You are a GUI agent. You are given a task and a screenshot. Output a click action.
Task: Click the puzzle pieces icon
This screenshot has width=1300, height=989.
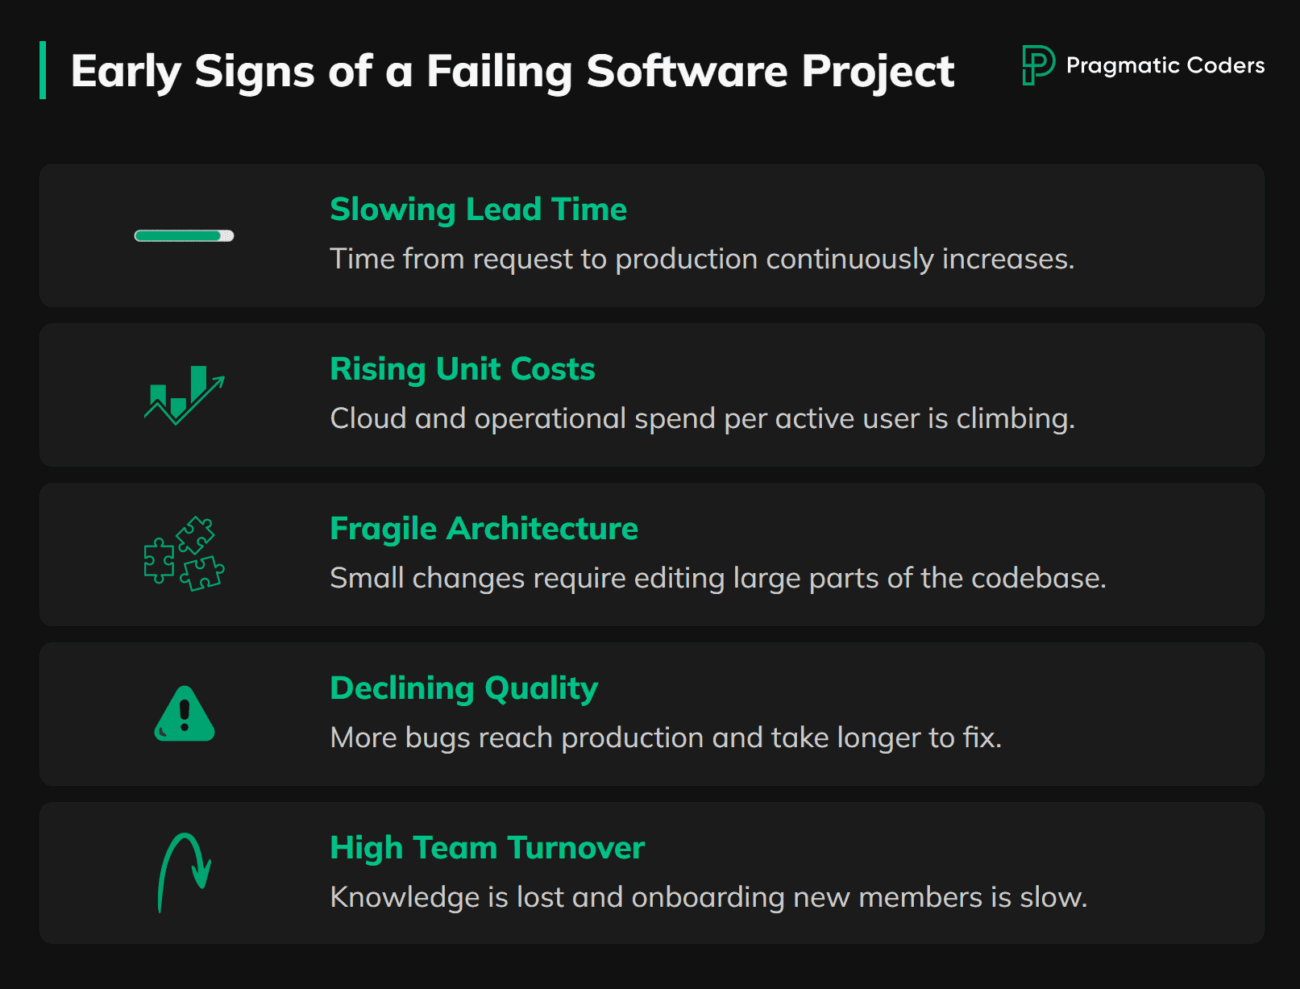click(184, 554)
